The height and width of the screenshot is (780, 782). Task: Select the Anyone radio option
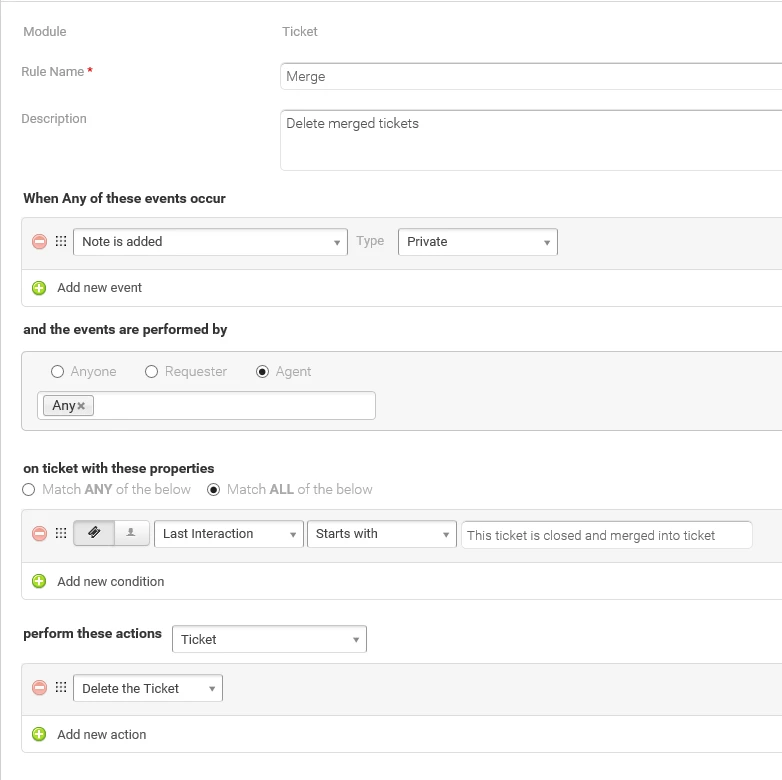58,372
